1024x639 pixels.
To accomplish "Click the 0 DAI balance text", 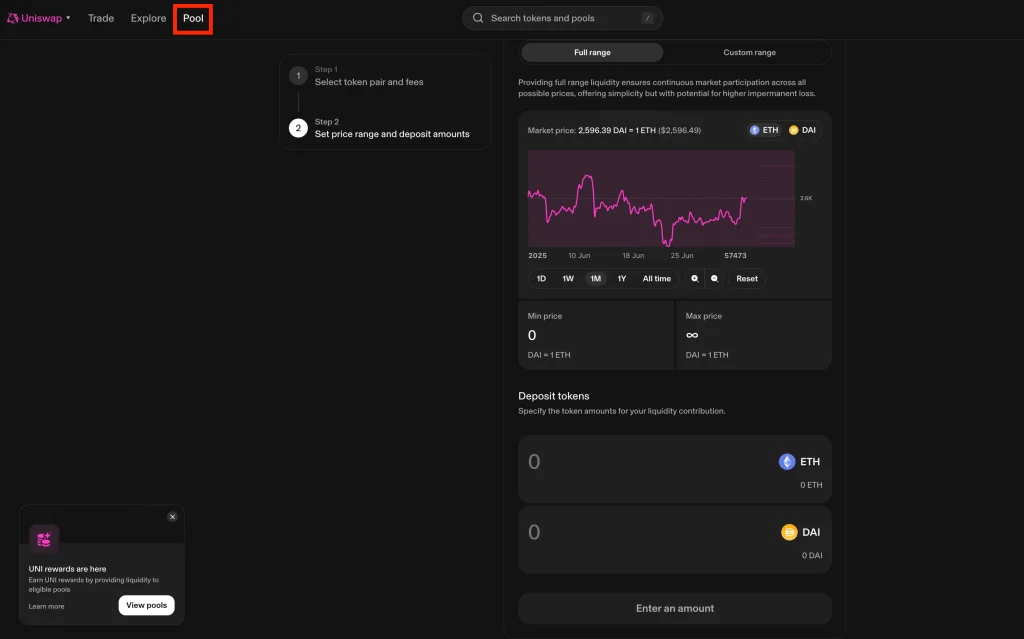I will [812, 556].
